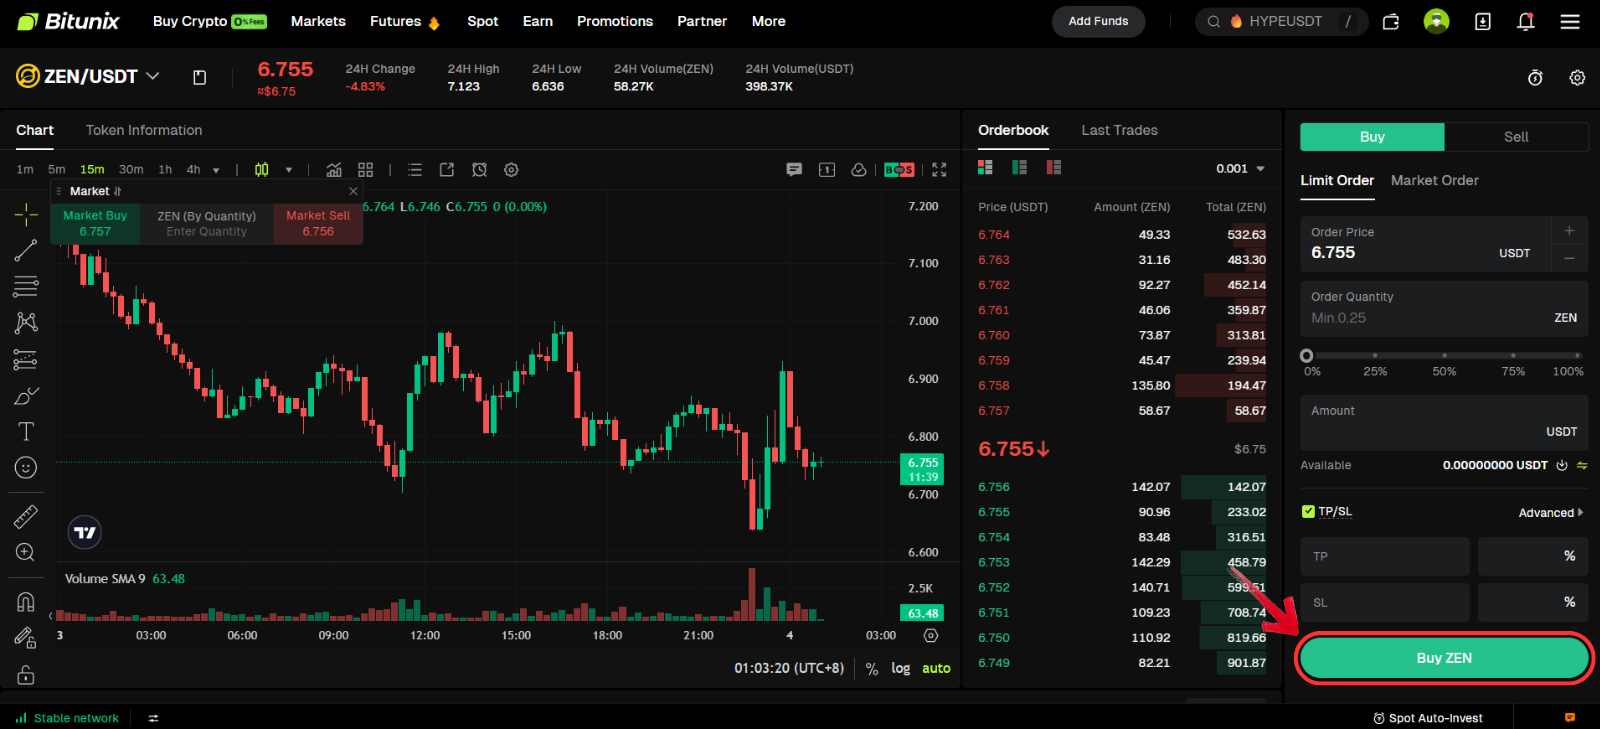
Task: Click the Buy ZEN button
Action: [1444, 658]
